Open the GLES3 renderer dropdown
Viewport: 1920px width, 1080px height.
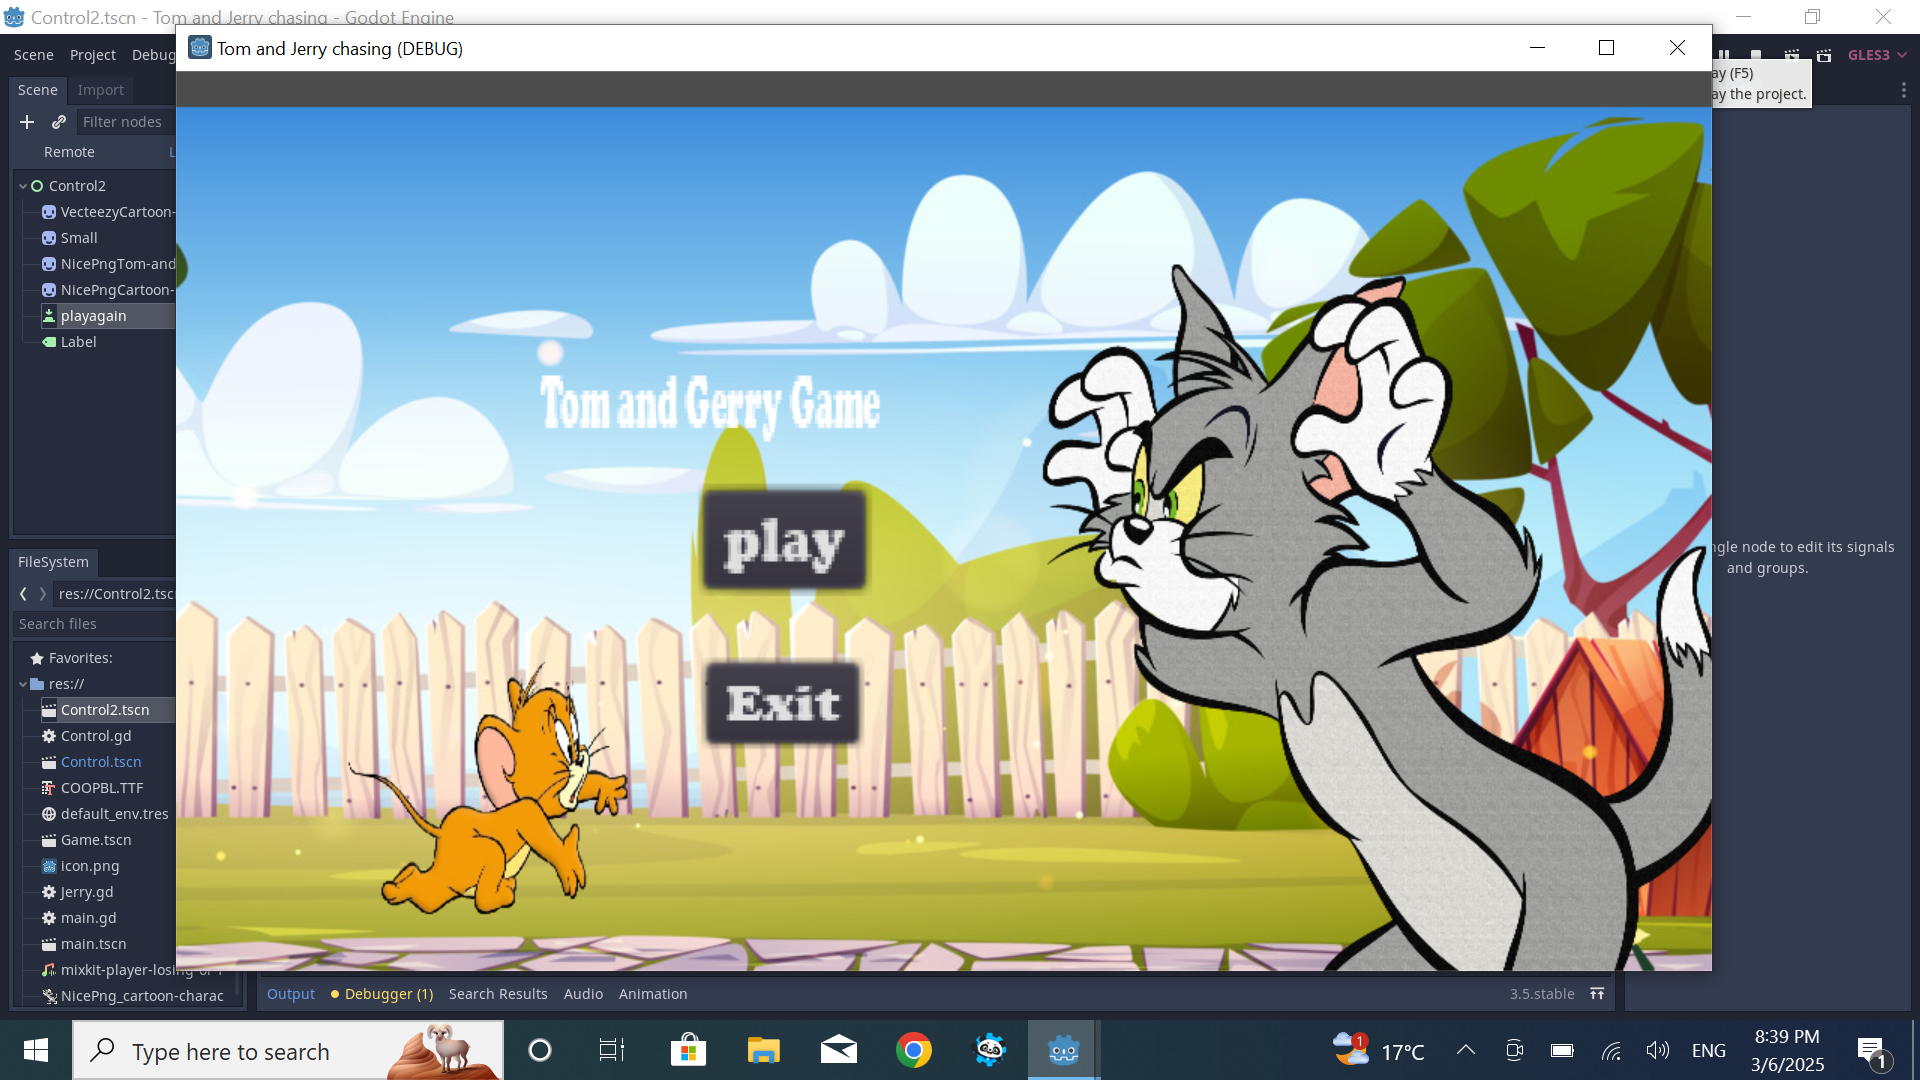click(x=1877, y=55)
